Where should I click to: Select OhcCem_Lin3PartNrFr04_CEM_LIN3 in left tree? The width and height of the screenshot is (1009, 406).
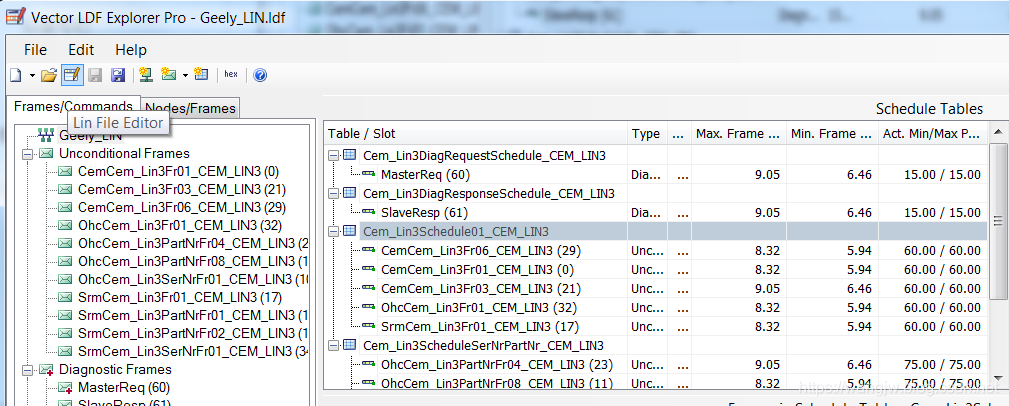(x=194, y=244)
